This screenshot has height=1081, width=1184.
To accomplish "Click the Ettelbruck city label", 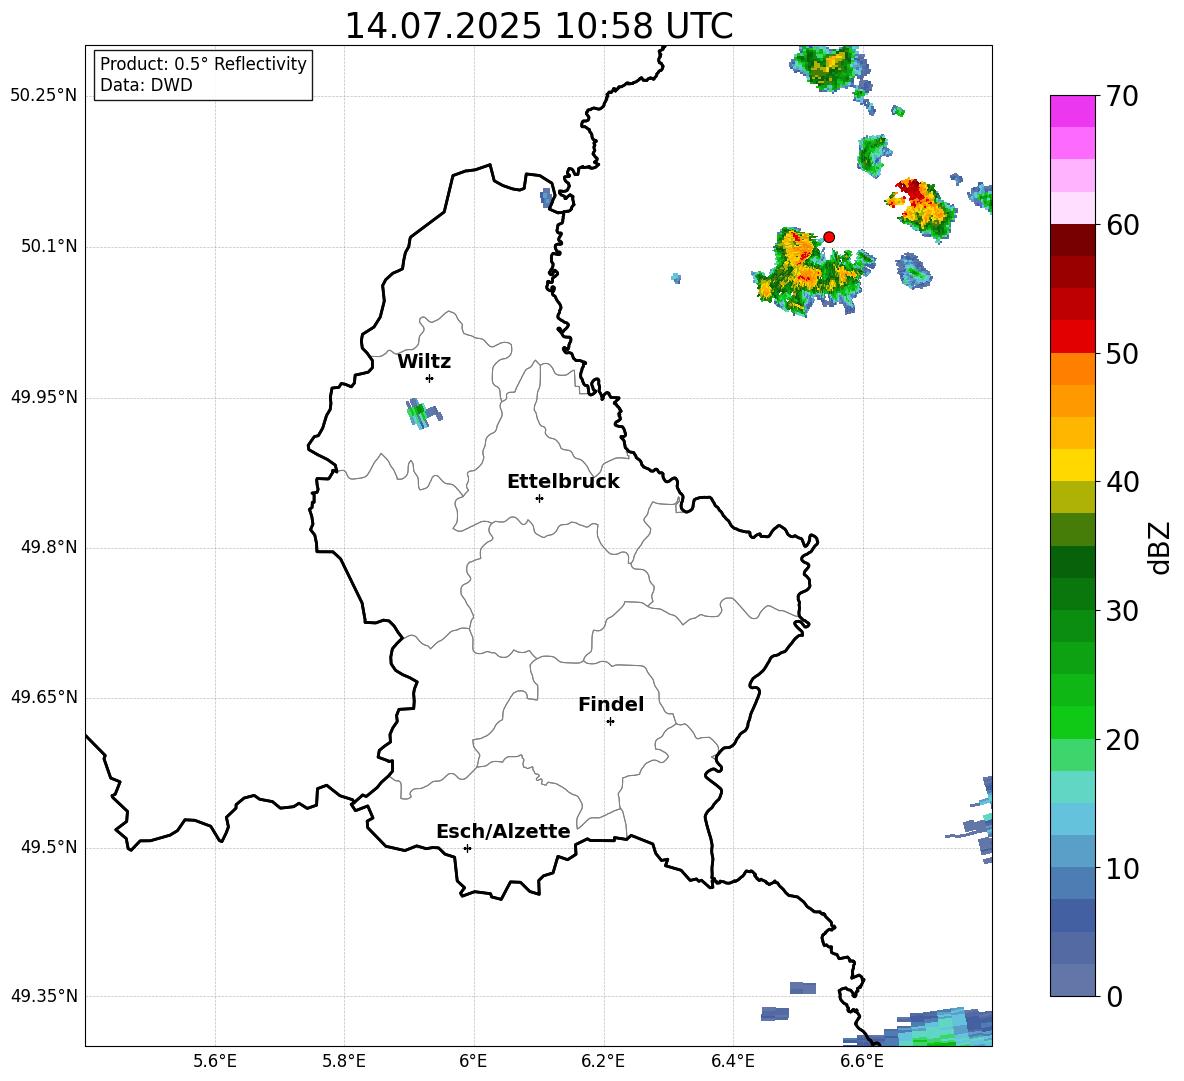I will 563,481.
